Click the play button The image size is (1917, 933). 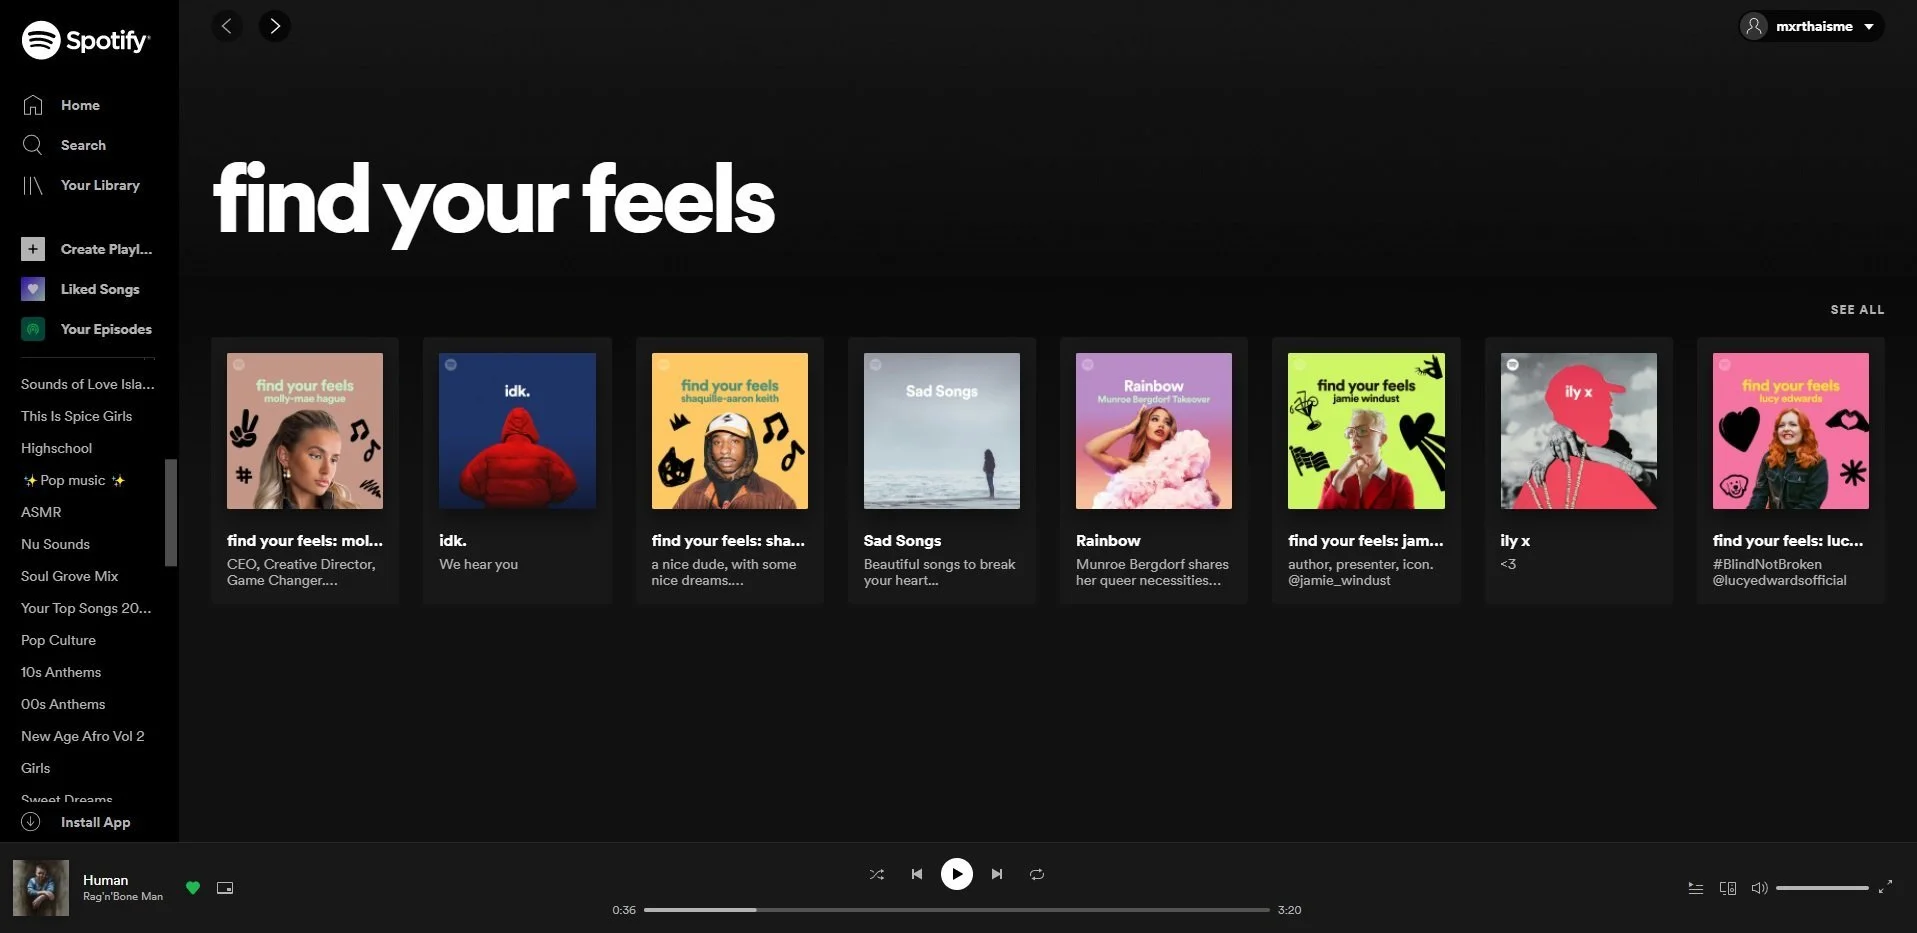coord(957,874)
